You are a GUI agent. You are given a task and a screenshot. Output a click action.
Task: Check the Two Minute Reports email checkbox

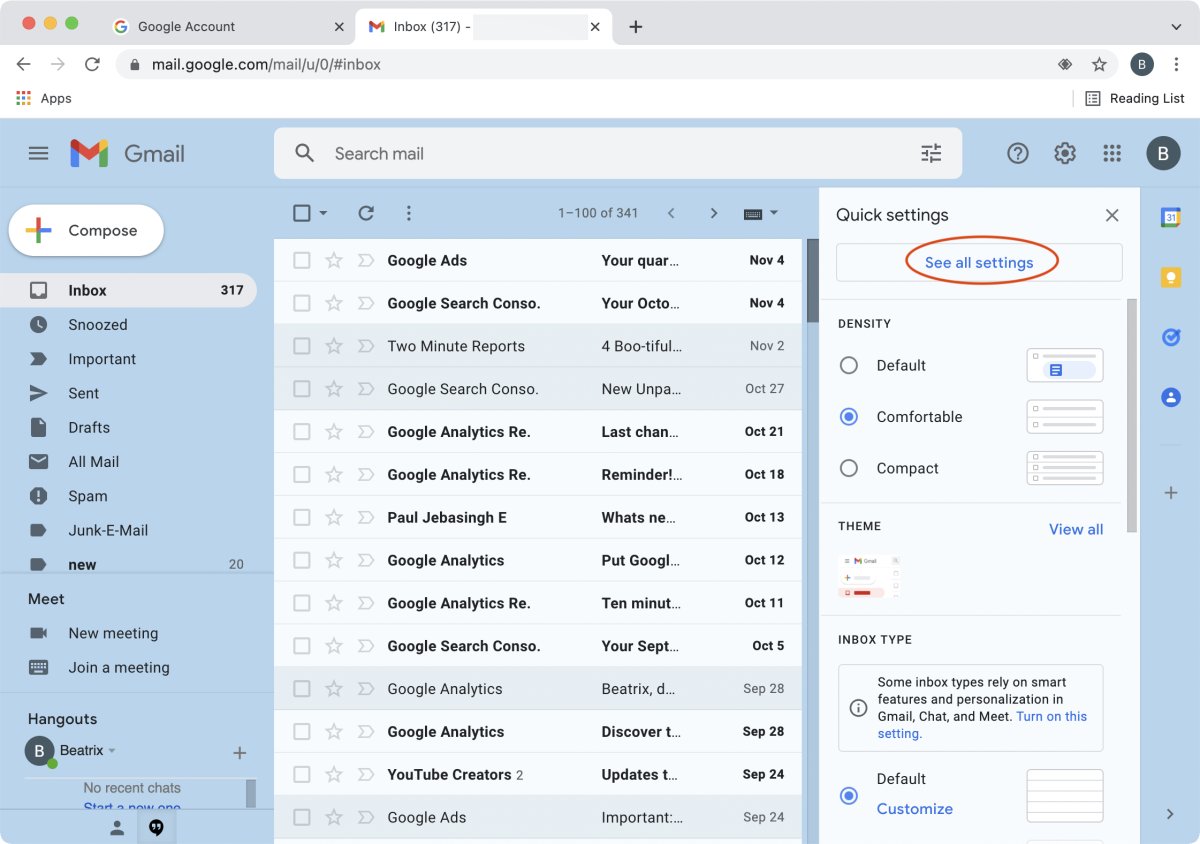point(301,346)
